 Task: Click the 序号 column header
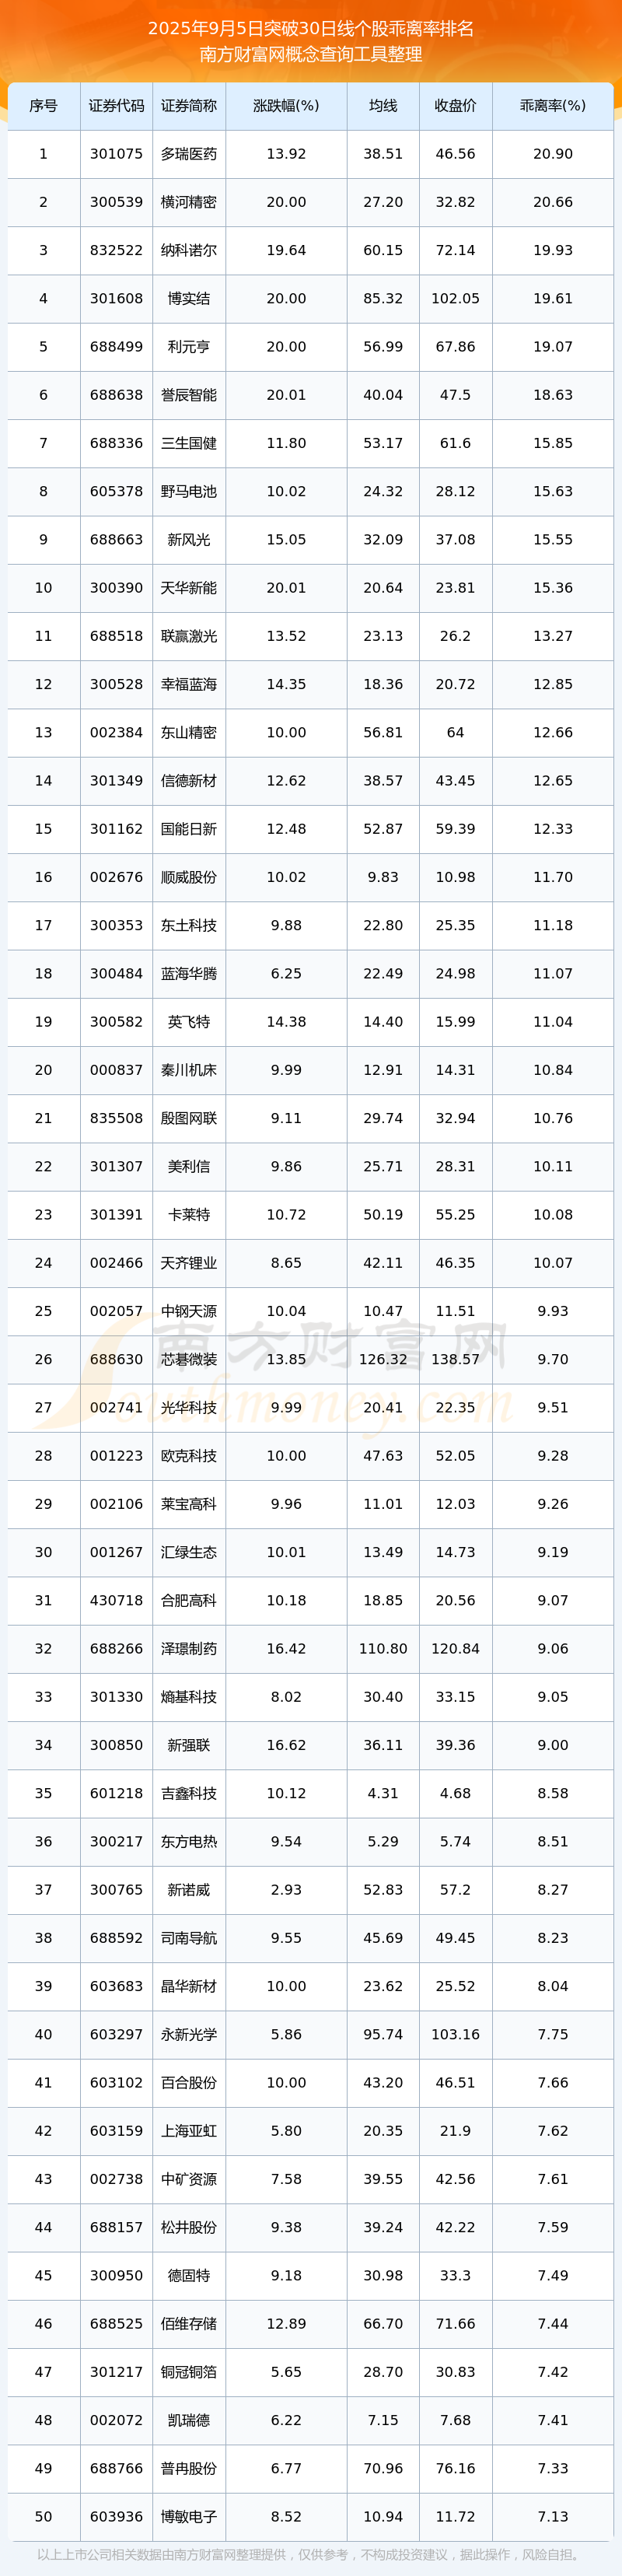point(43,106)
